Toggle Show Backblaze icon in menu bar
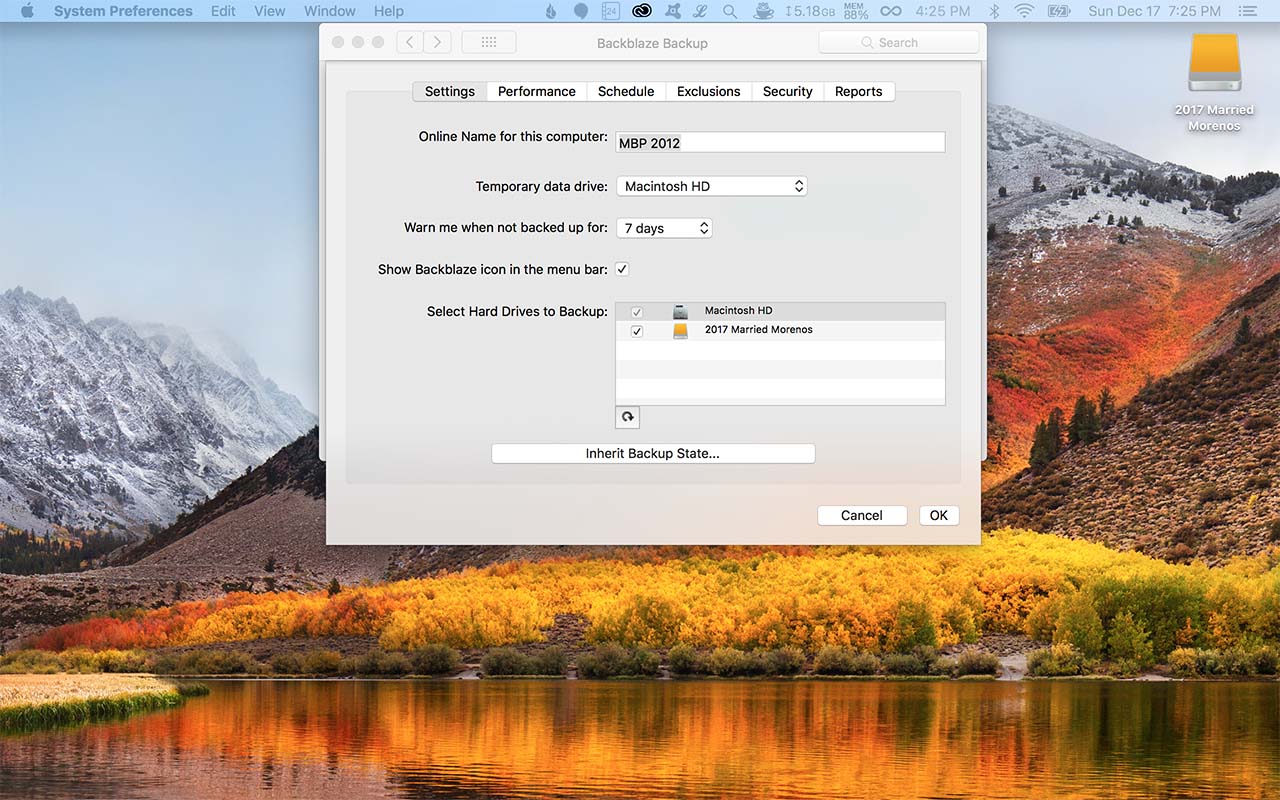The image size is (1280, 800). point(622,269)
